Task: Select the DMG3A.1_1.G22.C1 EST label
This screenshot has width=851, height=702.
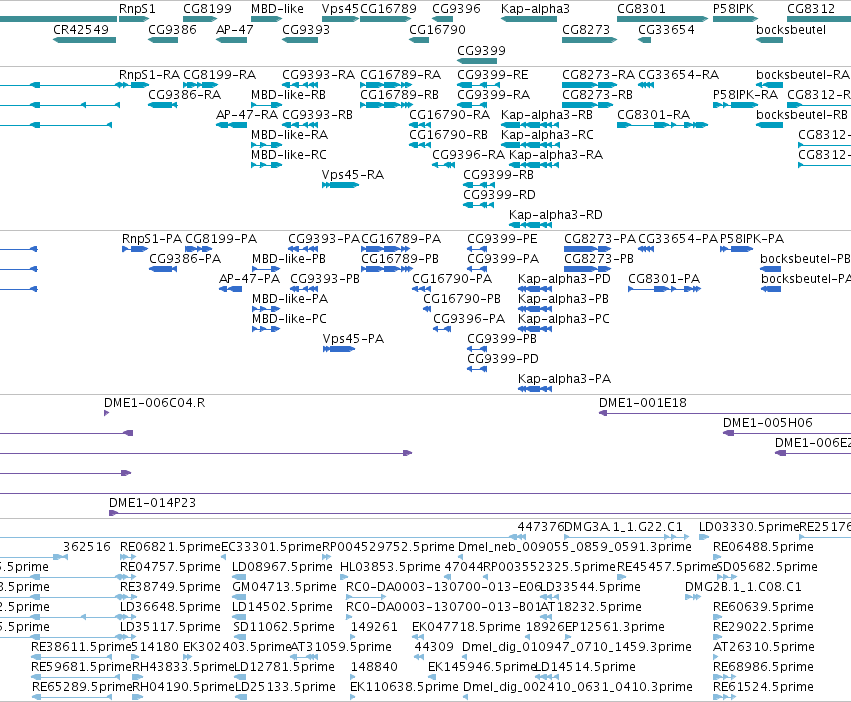Action: click(623, 527)
